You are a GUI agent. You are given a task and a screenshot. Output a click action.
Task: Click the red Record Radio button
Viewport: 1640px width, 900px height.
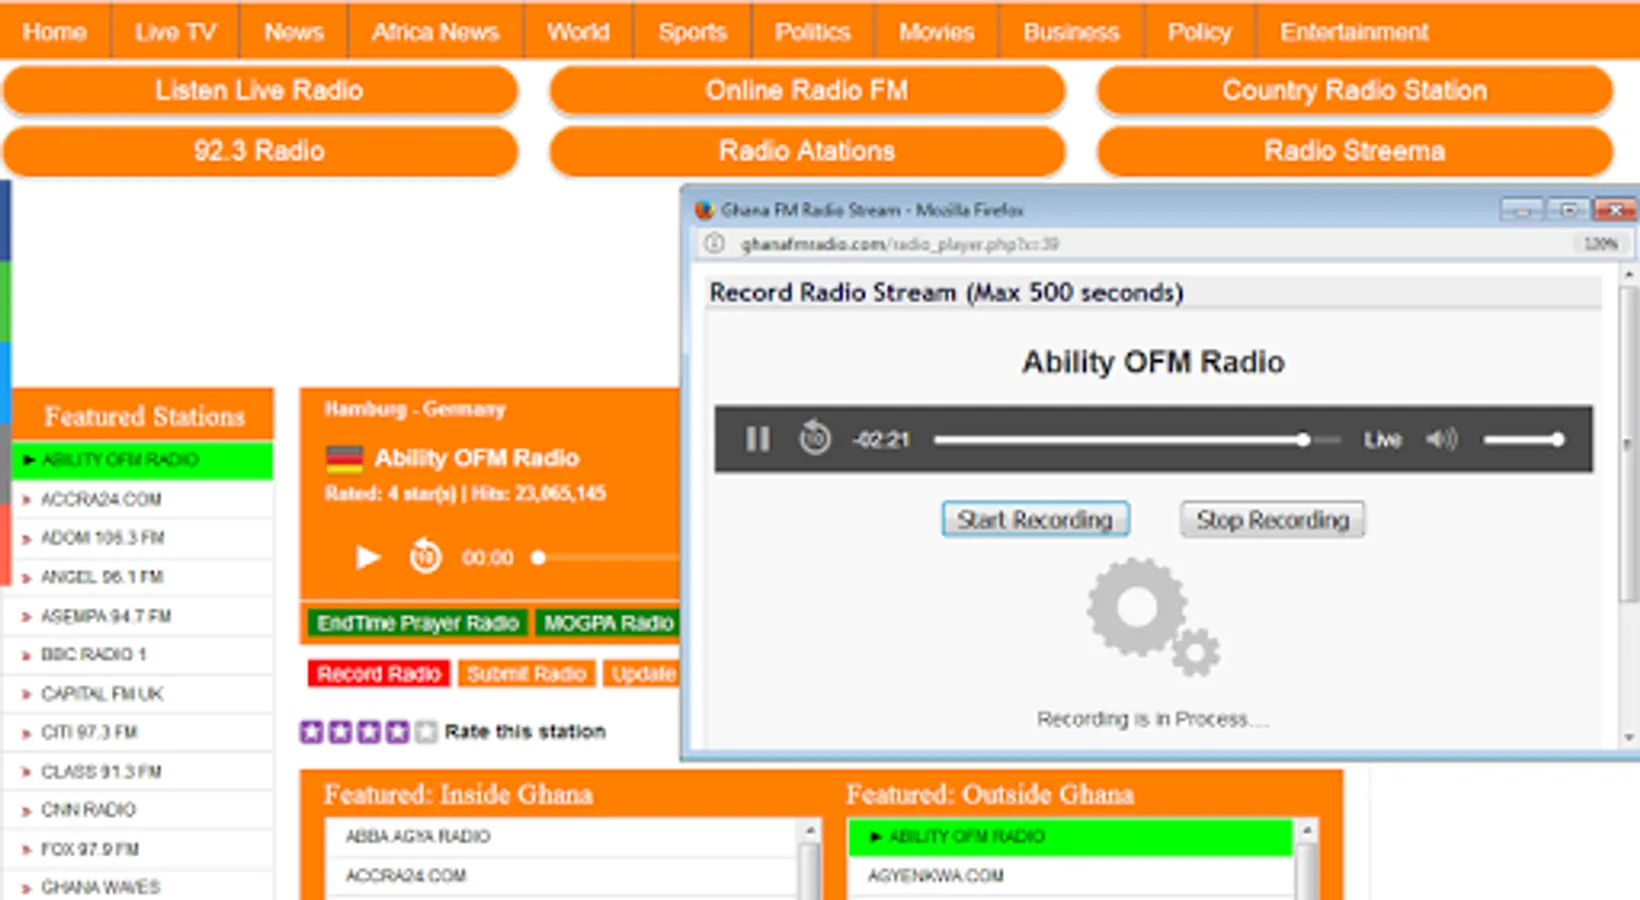coord(379,674)
